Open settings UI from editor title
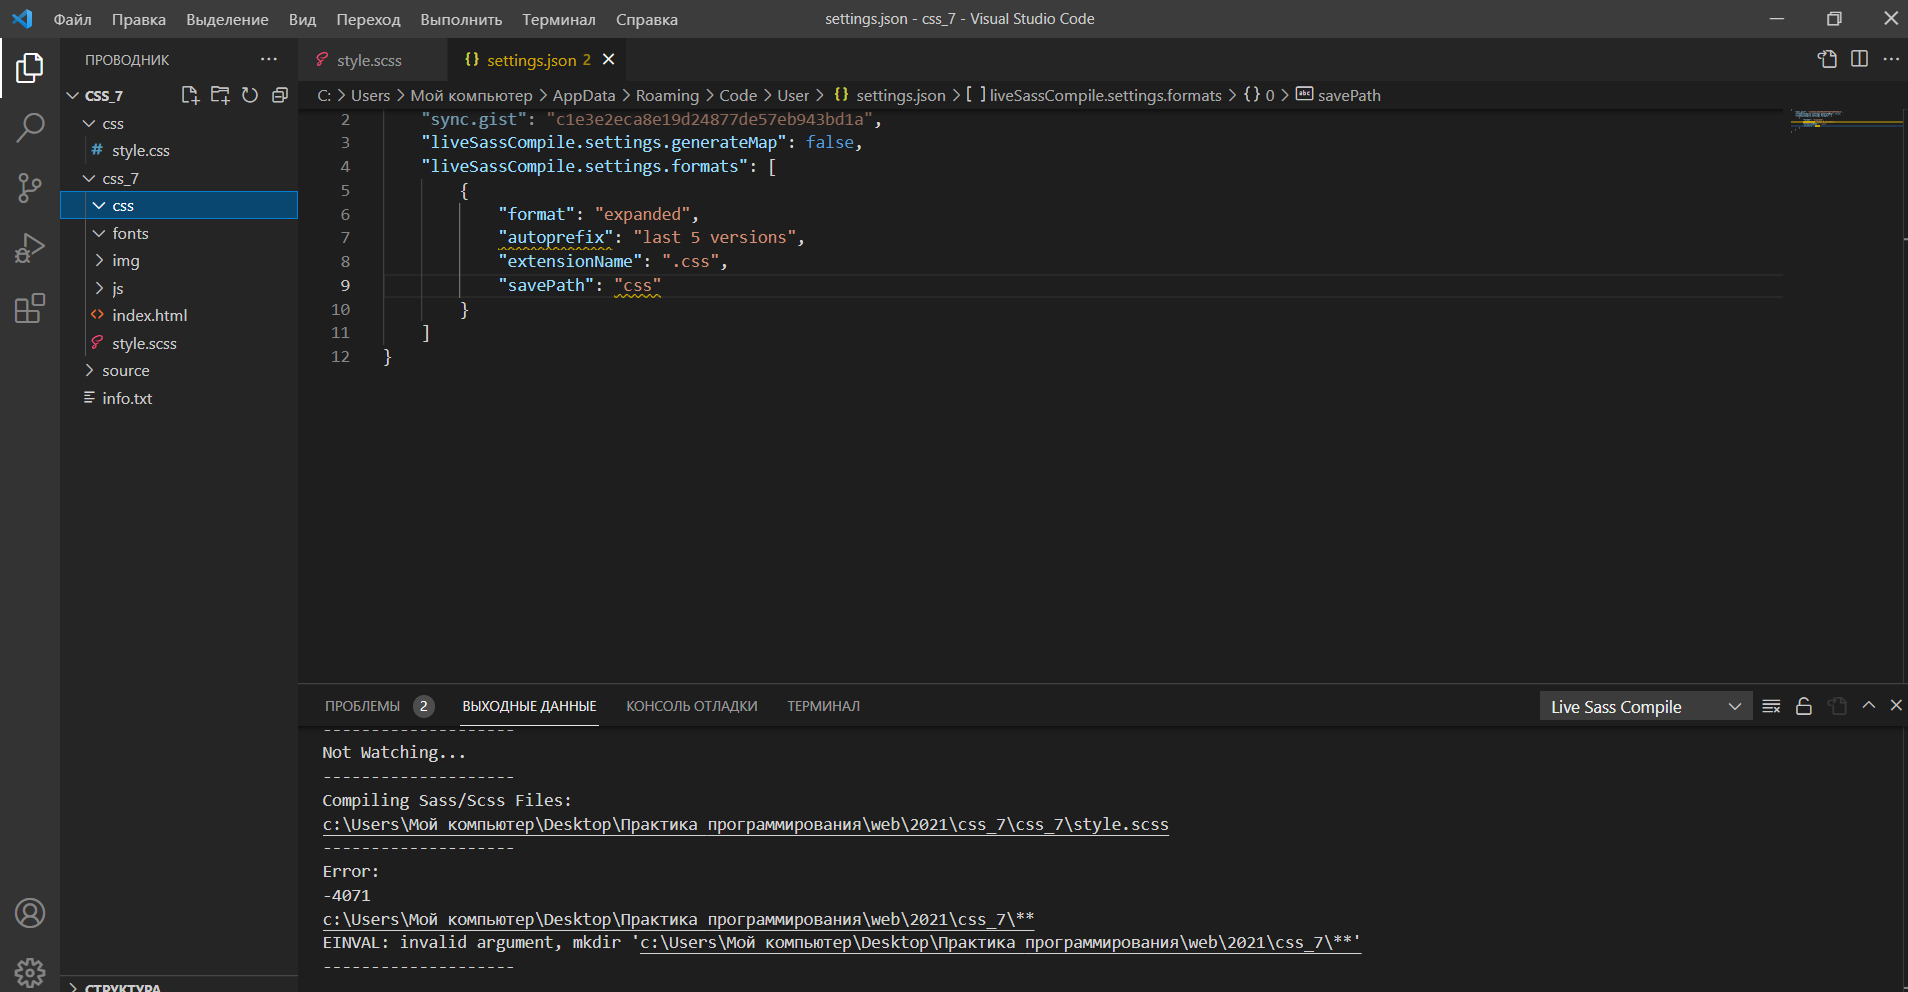 pos(1827,59)
